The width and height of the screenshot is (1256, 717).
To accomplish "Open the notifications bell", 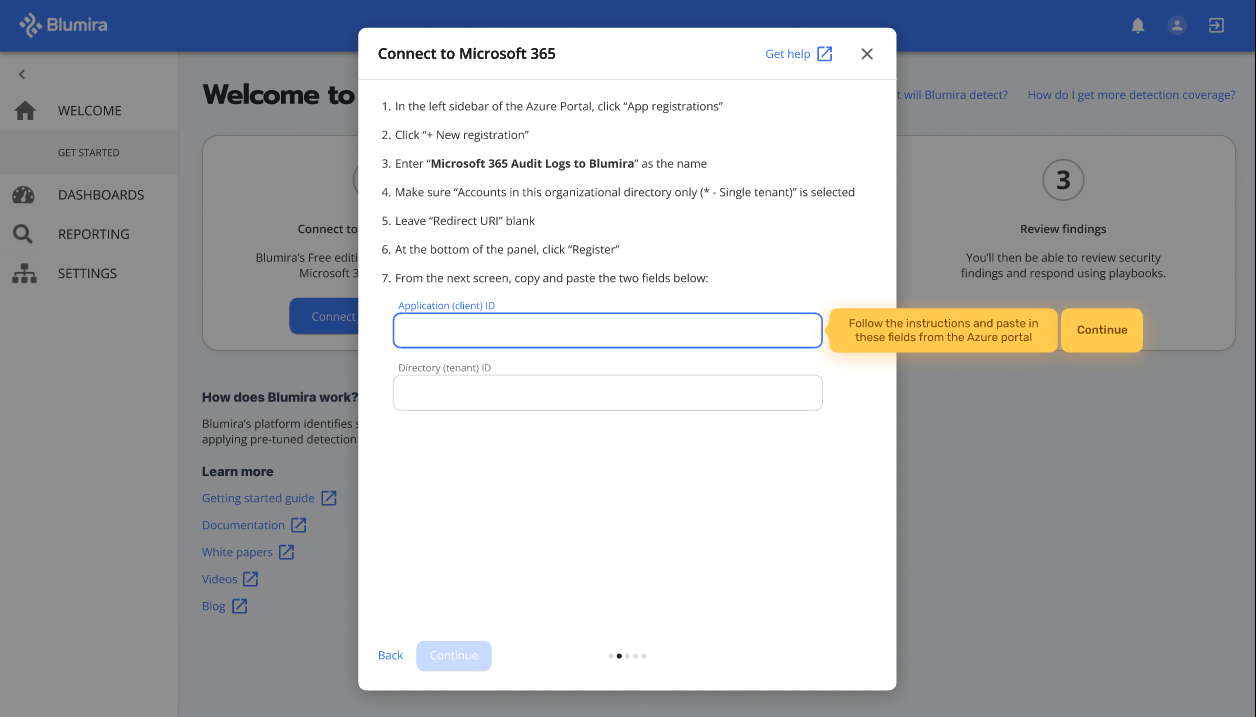I will point(1138,26).
